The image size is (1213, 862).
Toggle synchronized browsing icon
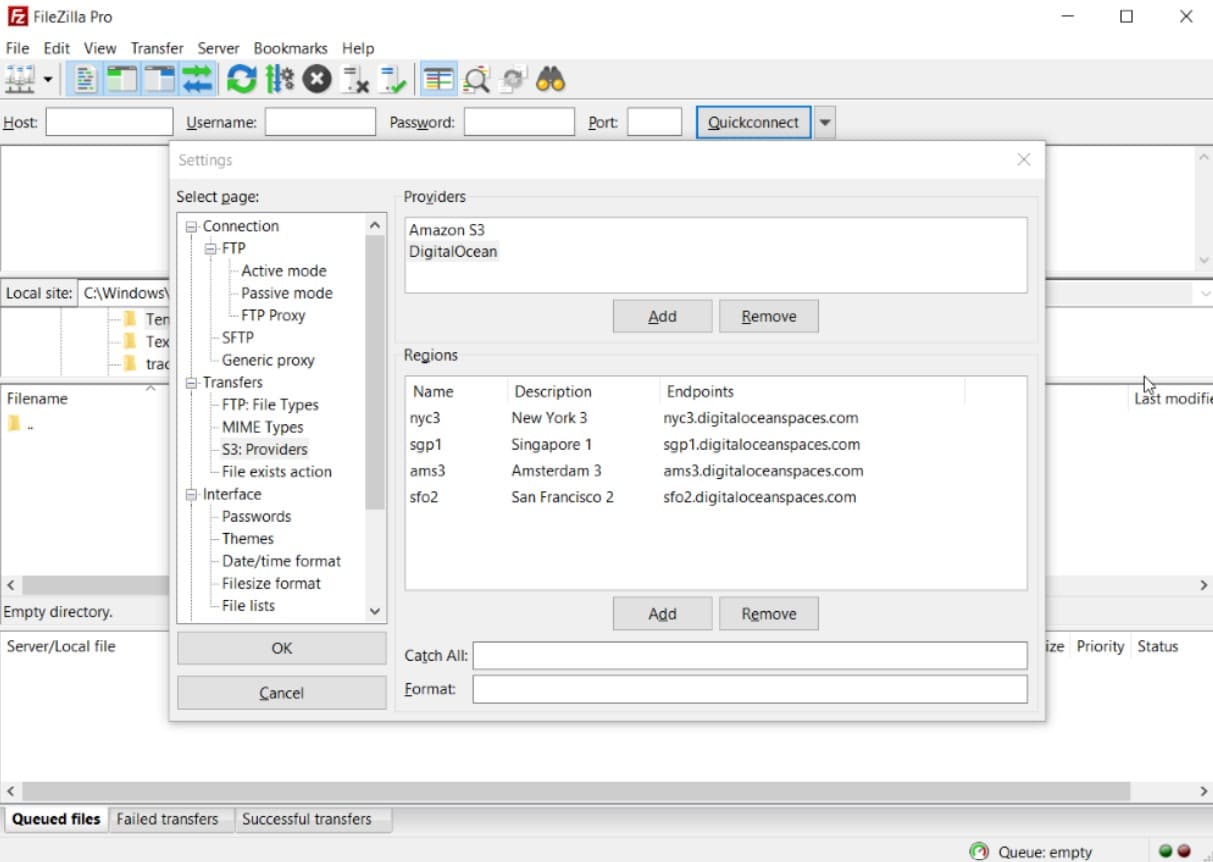(x=513, y=78)
